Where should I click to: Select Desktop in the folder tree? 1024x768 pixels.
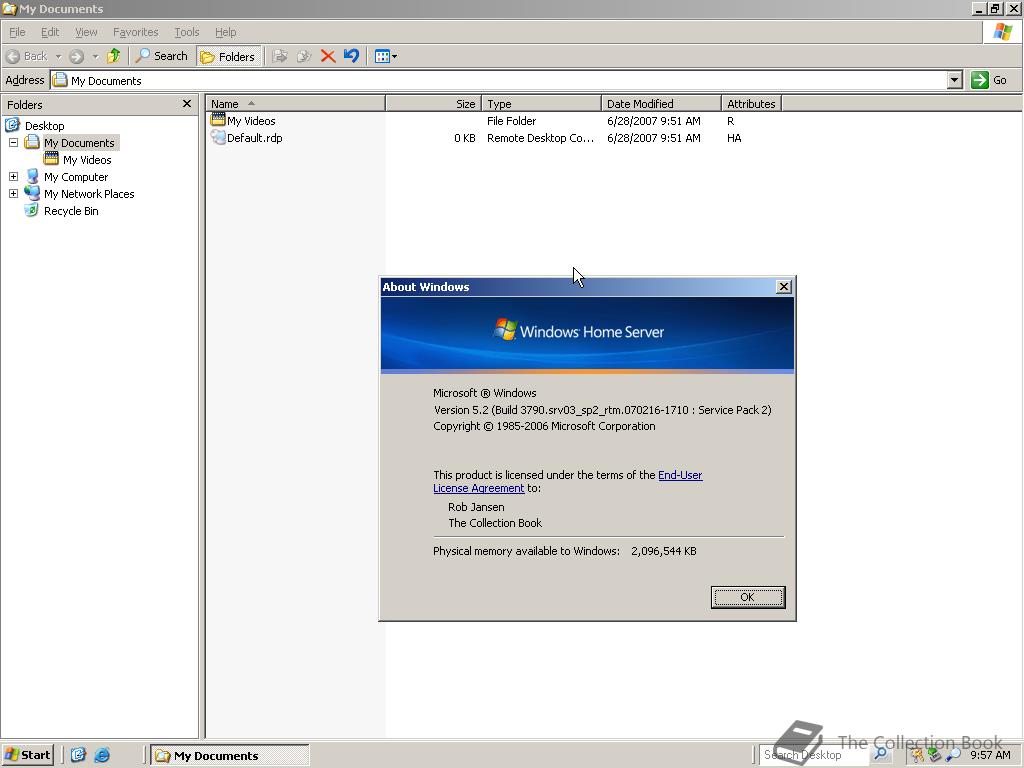44,125
